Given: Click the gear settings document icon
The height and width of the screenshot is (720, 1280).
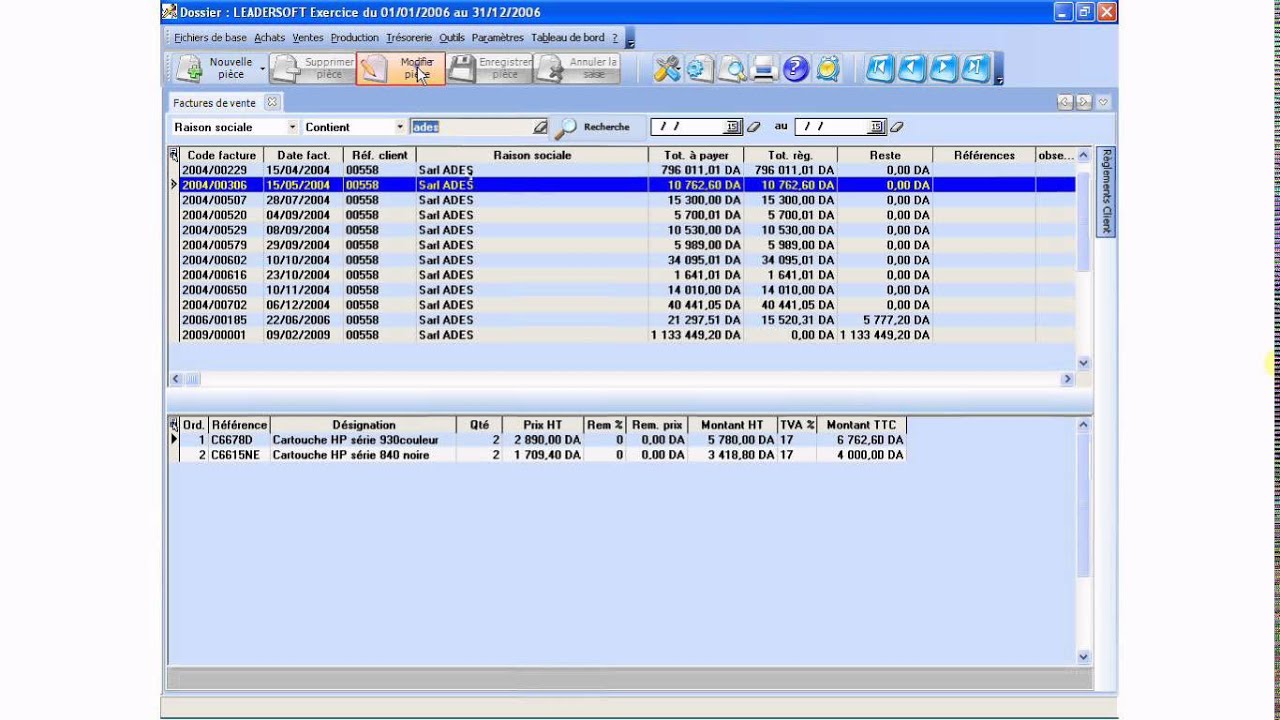Looking at the screenshot, I should click(699, 68).
